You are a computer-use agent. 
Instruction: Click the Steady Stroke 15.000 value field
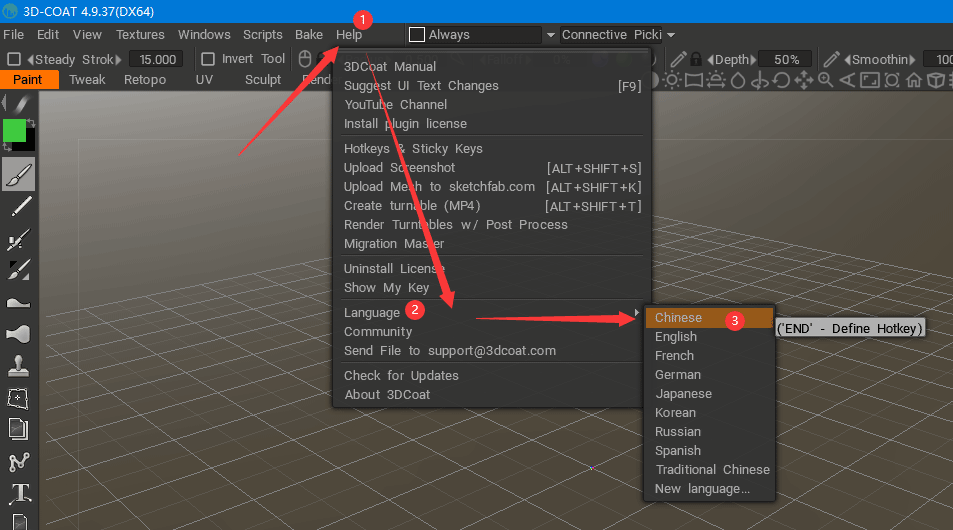pos(157,59)
